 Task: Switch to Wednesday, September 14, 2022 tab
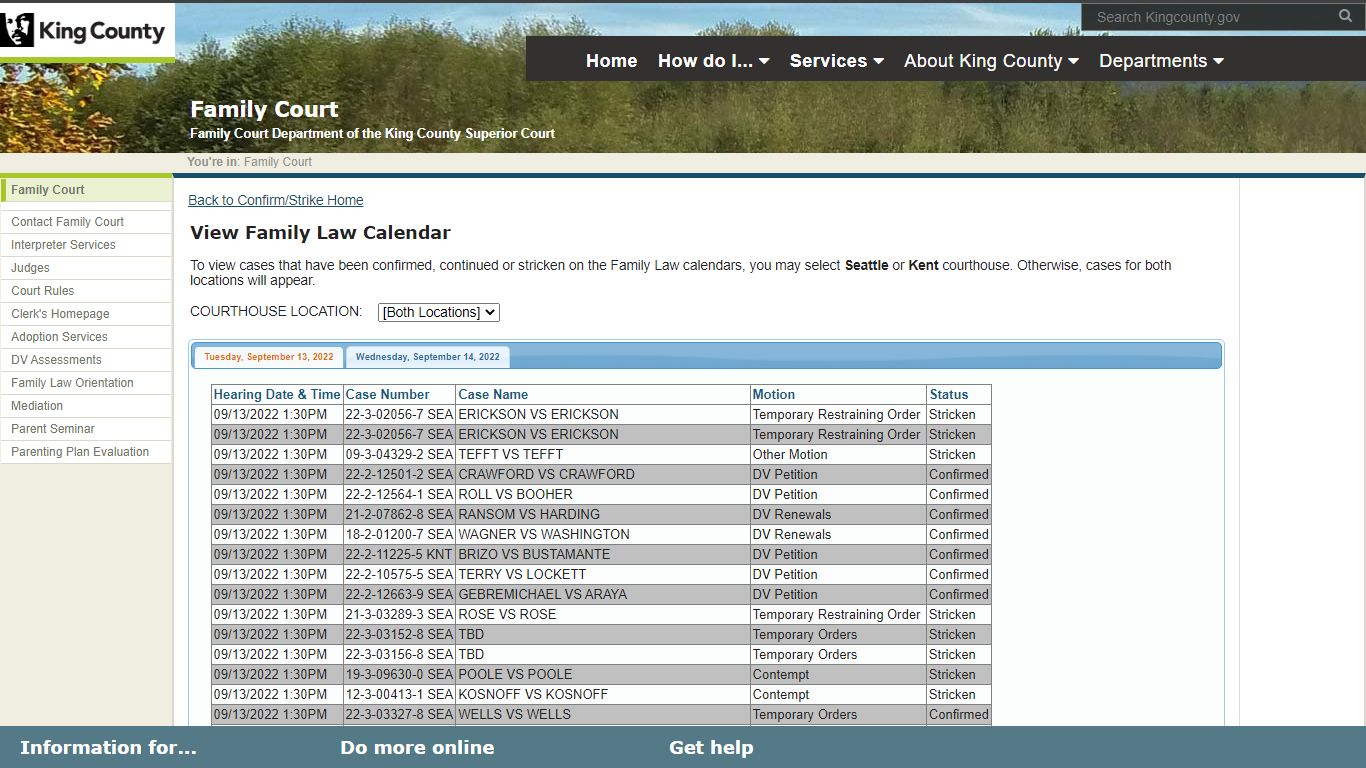point(428,357)
